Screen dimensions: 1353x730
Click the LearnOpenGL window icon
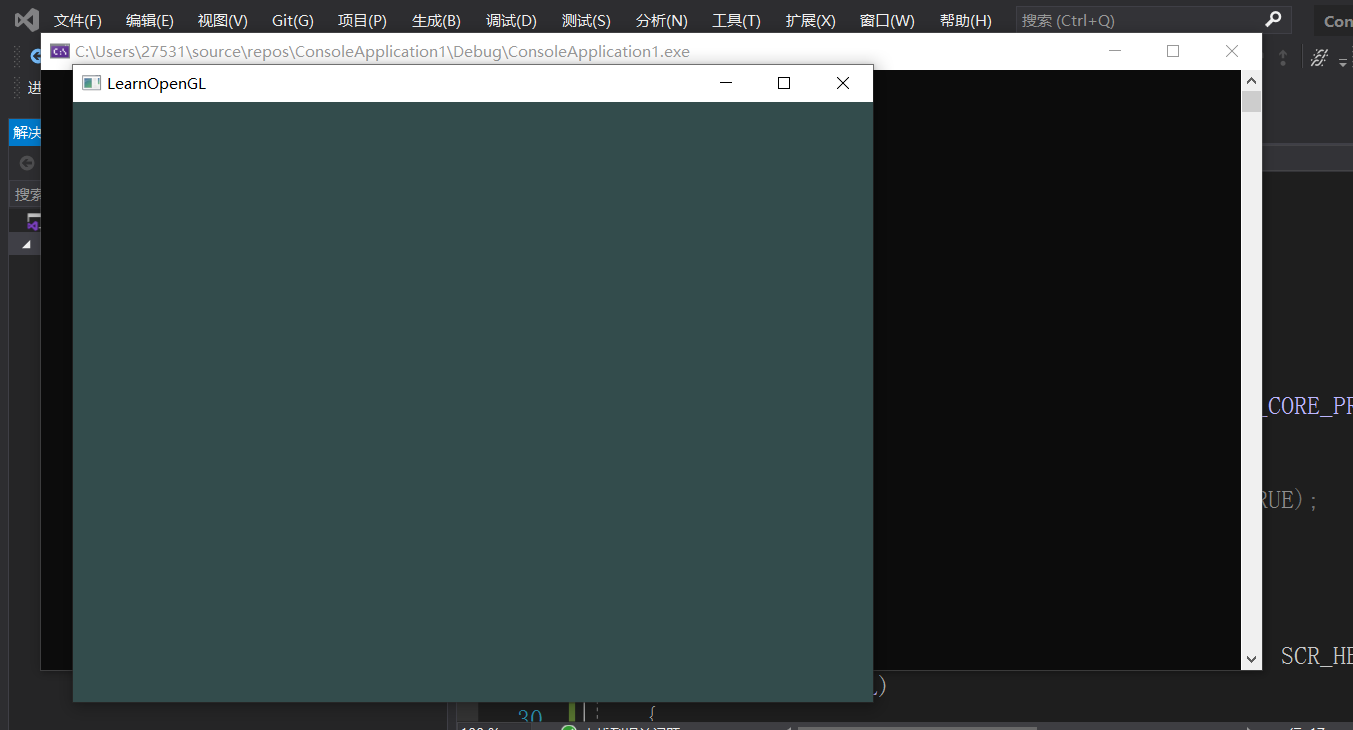click(92, 83)
